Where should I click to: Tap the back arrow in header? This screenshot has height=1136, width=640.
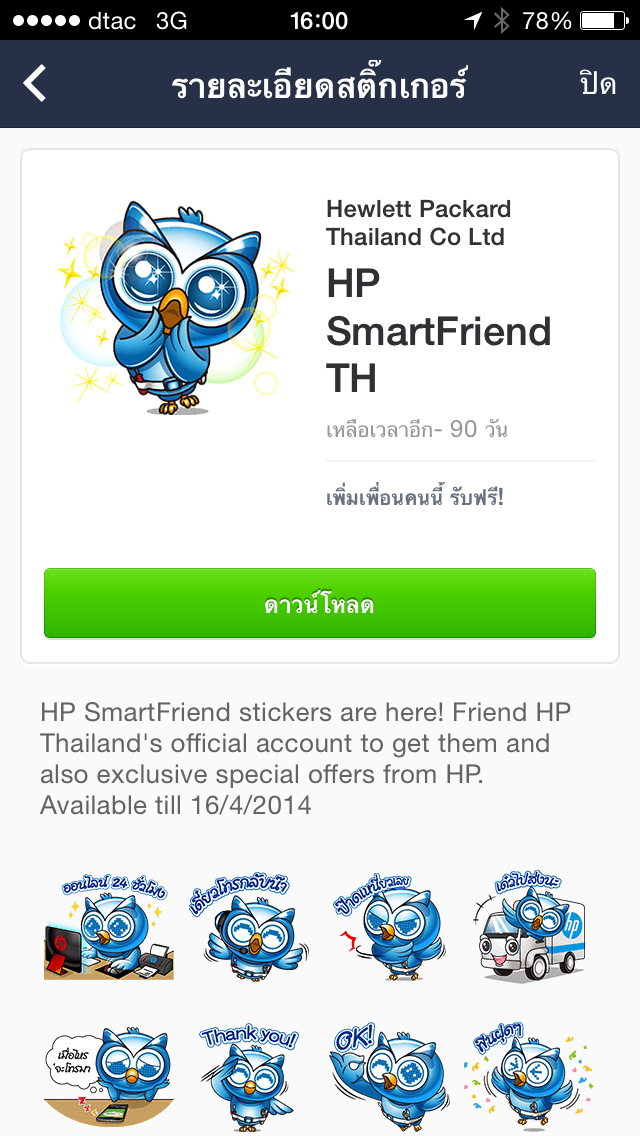(x=36, y=84)
